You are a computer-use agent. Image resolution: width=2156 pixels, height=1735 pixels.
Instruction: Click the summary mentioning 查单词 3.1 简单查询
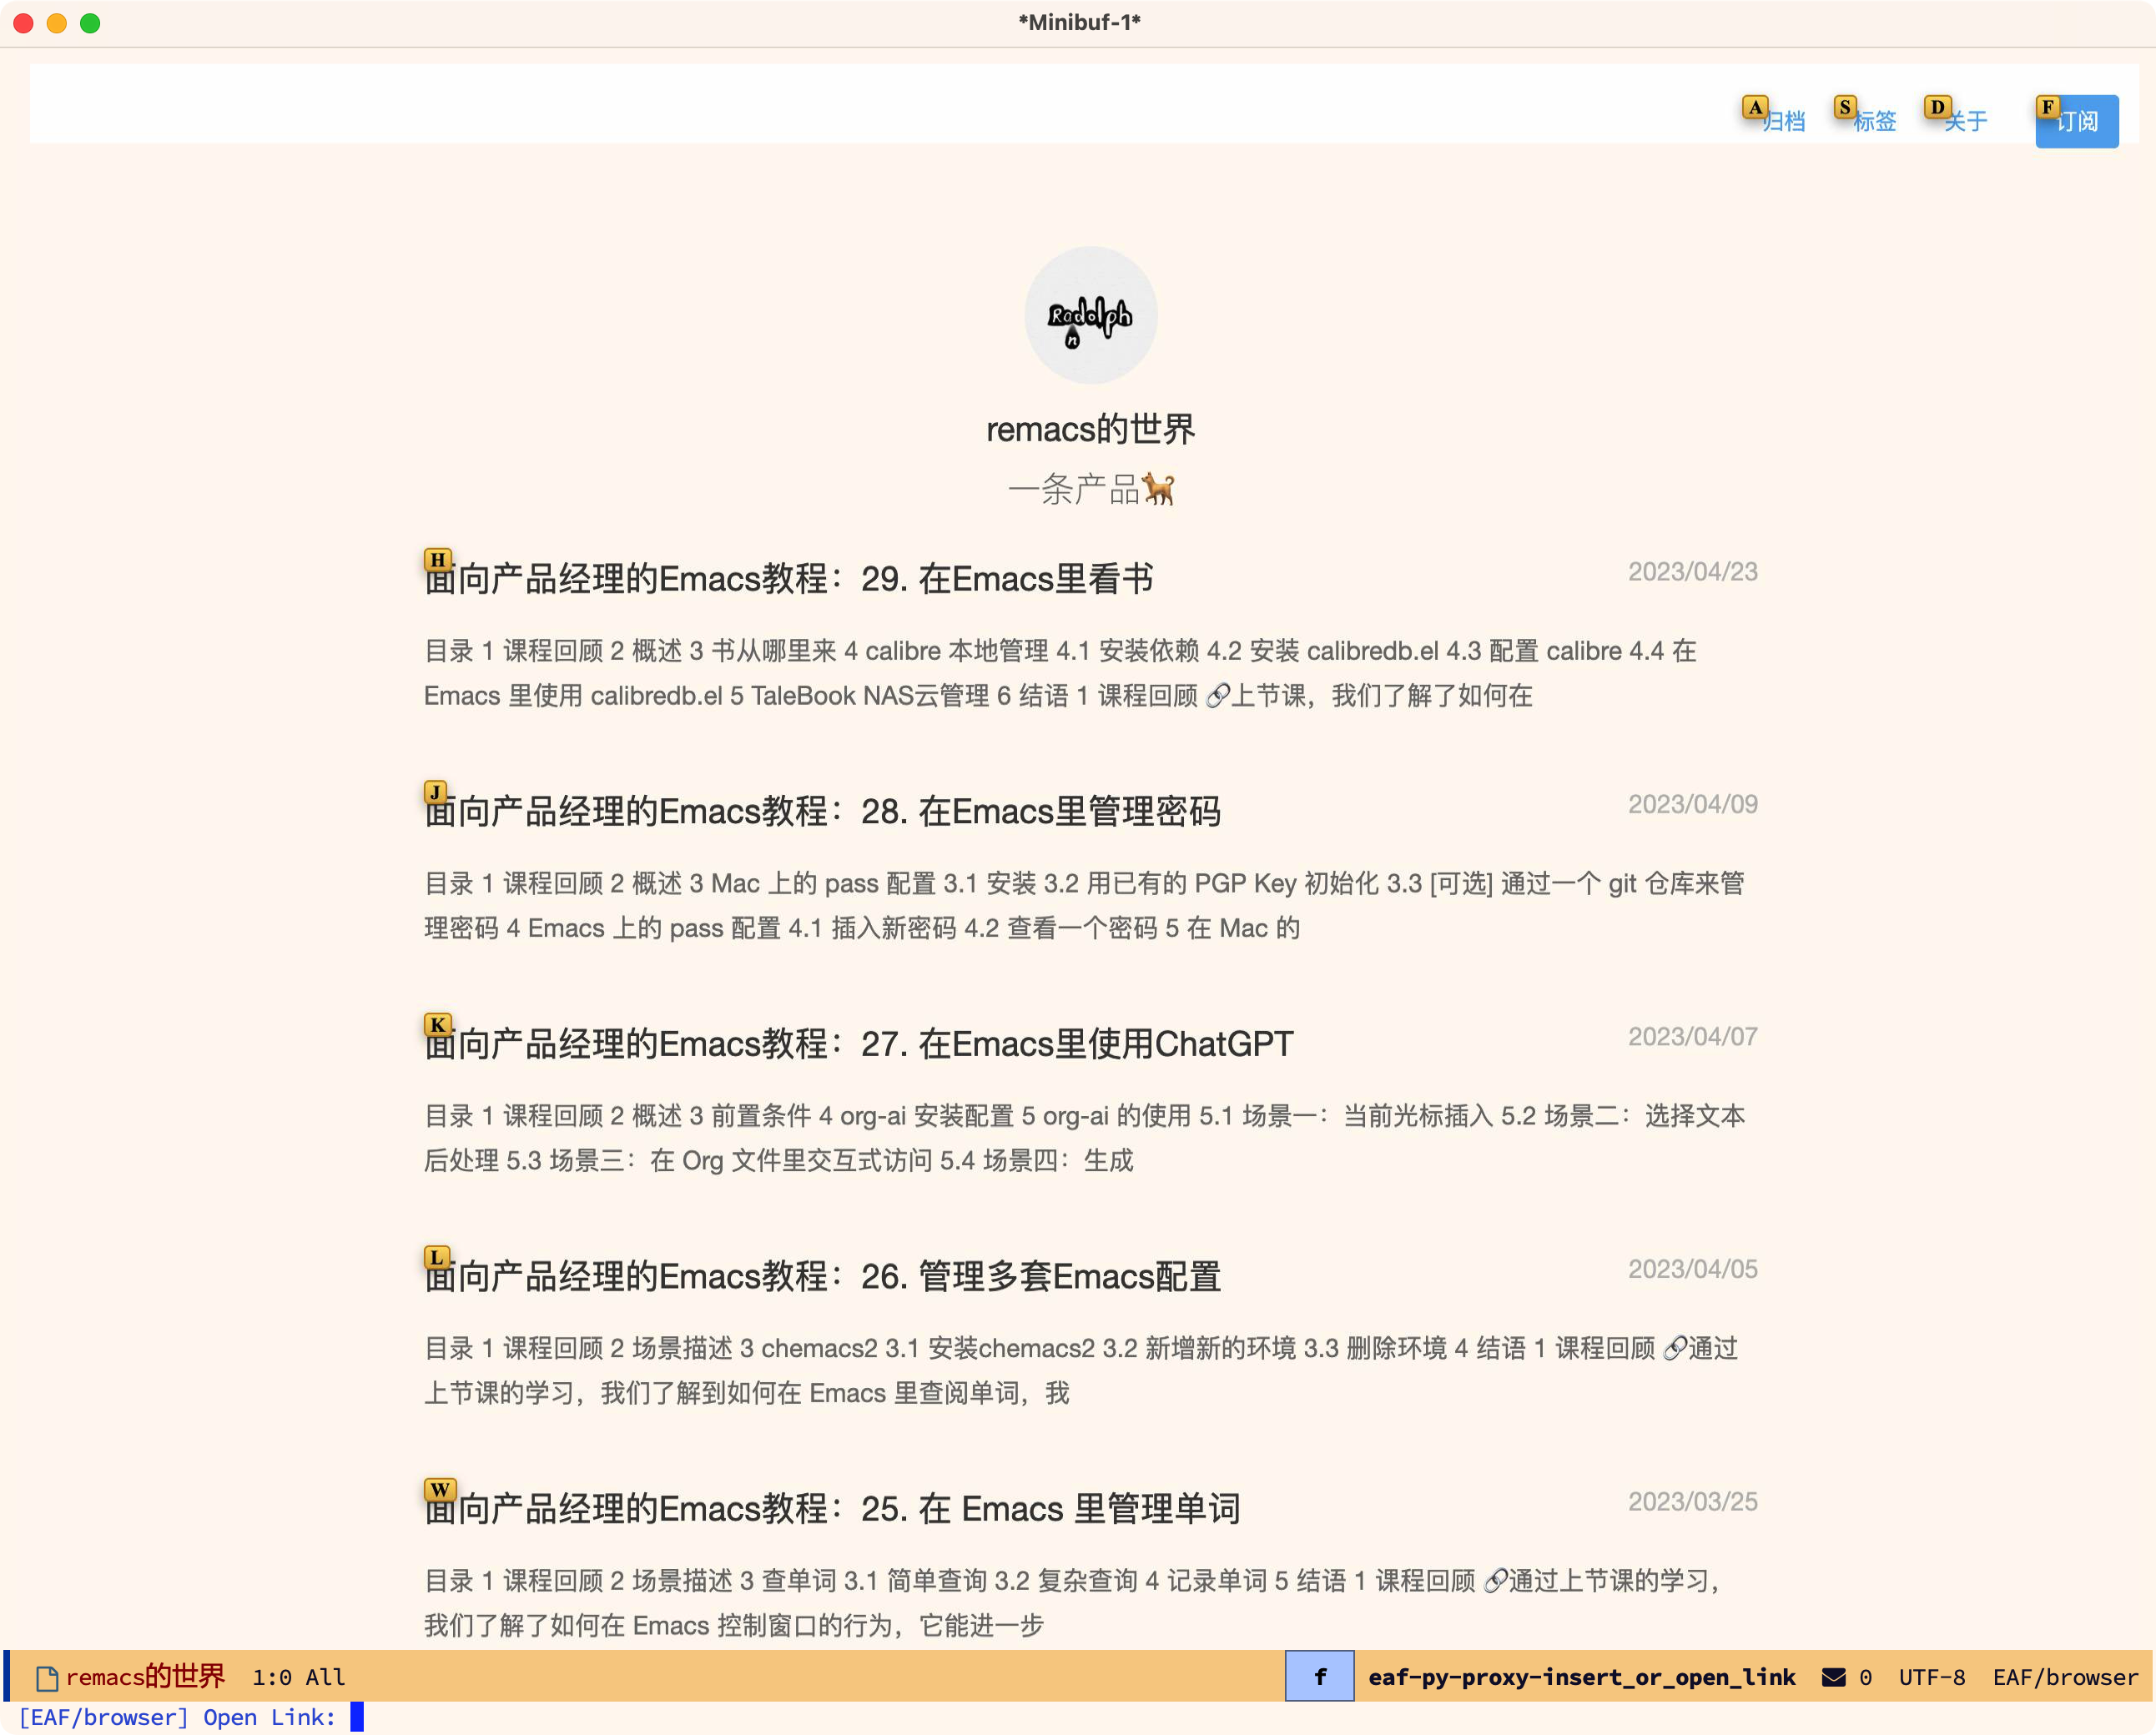[1072, 1603]
